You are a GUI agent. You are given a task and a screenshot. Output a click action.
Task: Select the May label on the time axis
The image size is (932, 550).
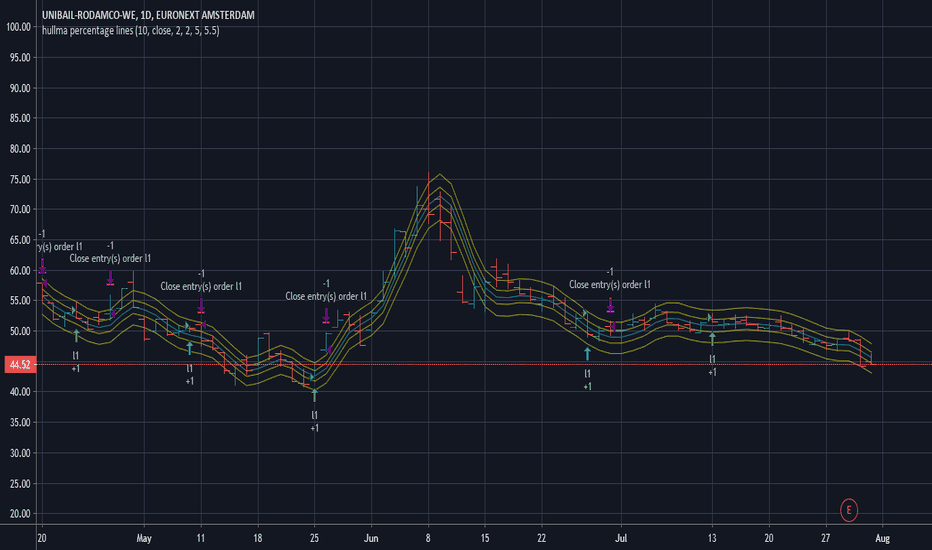tap(144, 538)
